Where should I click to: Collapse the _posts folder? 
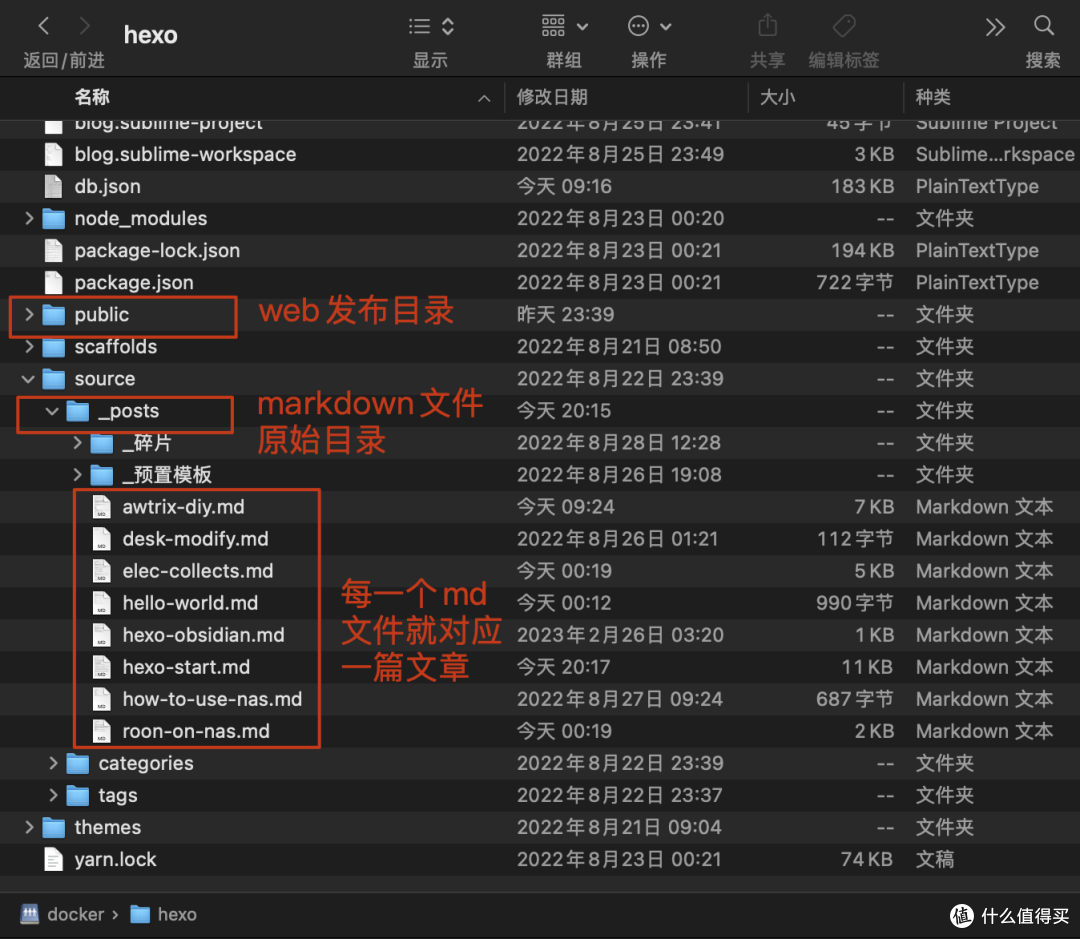[51, 410]
